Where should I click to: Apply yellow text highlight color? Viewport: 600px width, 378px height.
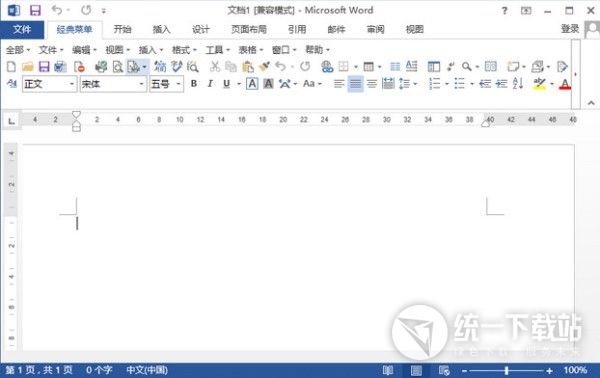[540, 84]
